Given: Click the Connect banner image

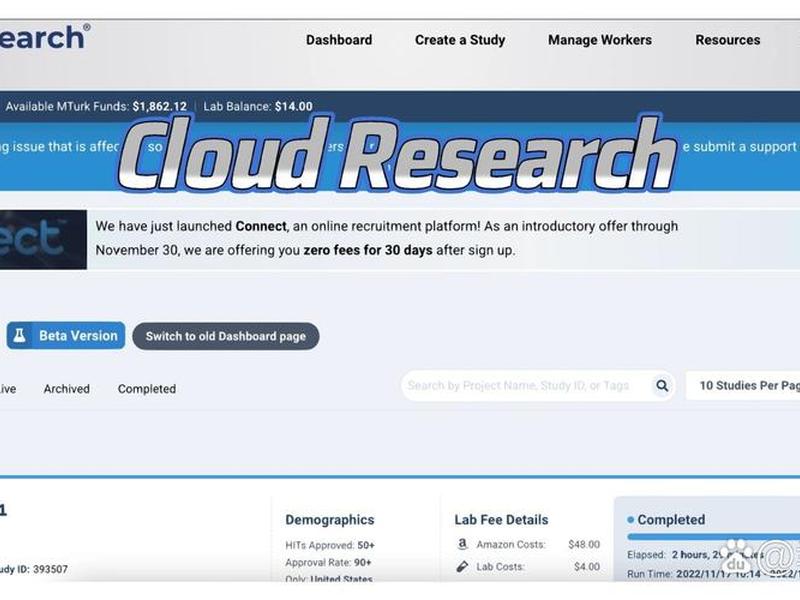Looking at the screenshot, I should [43, 239].
